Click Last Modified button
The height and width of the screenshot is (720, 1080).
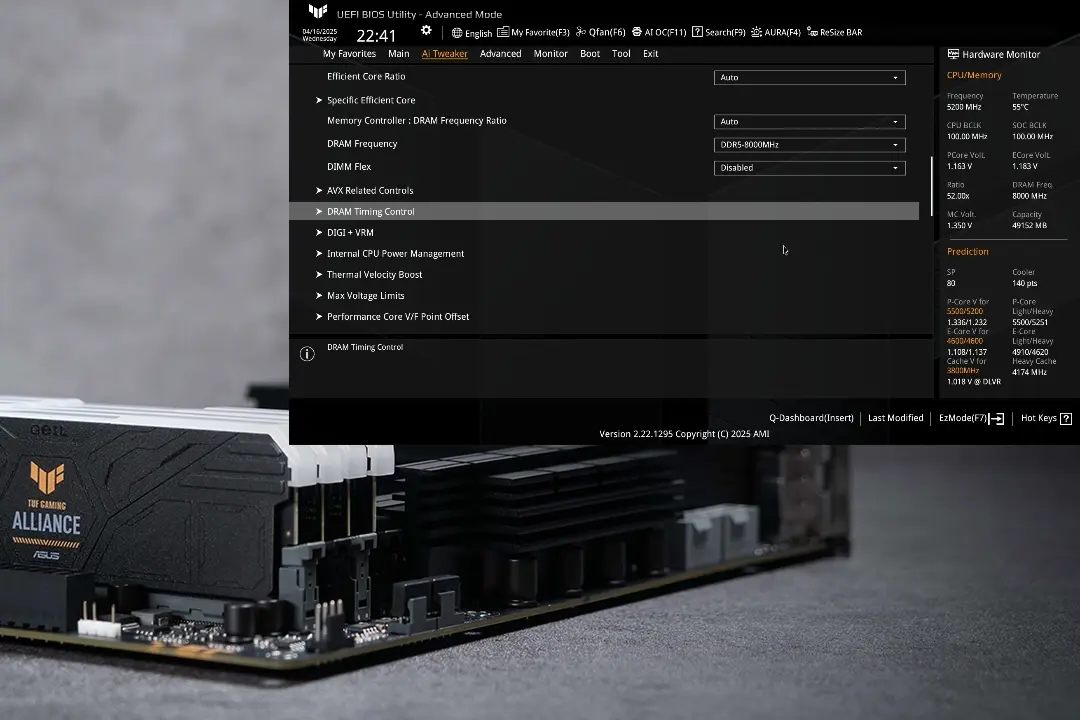[895, 418]
